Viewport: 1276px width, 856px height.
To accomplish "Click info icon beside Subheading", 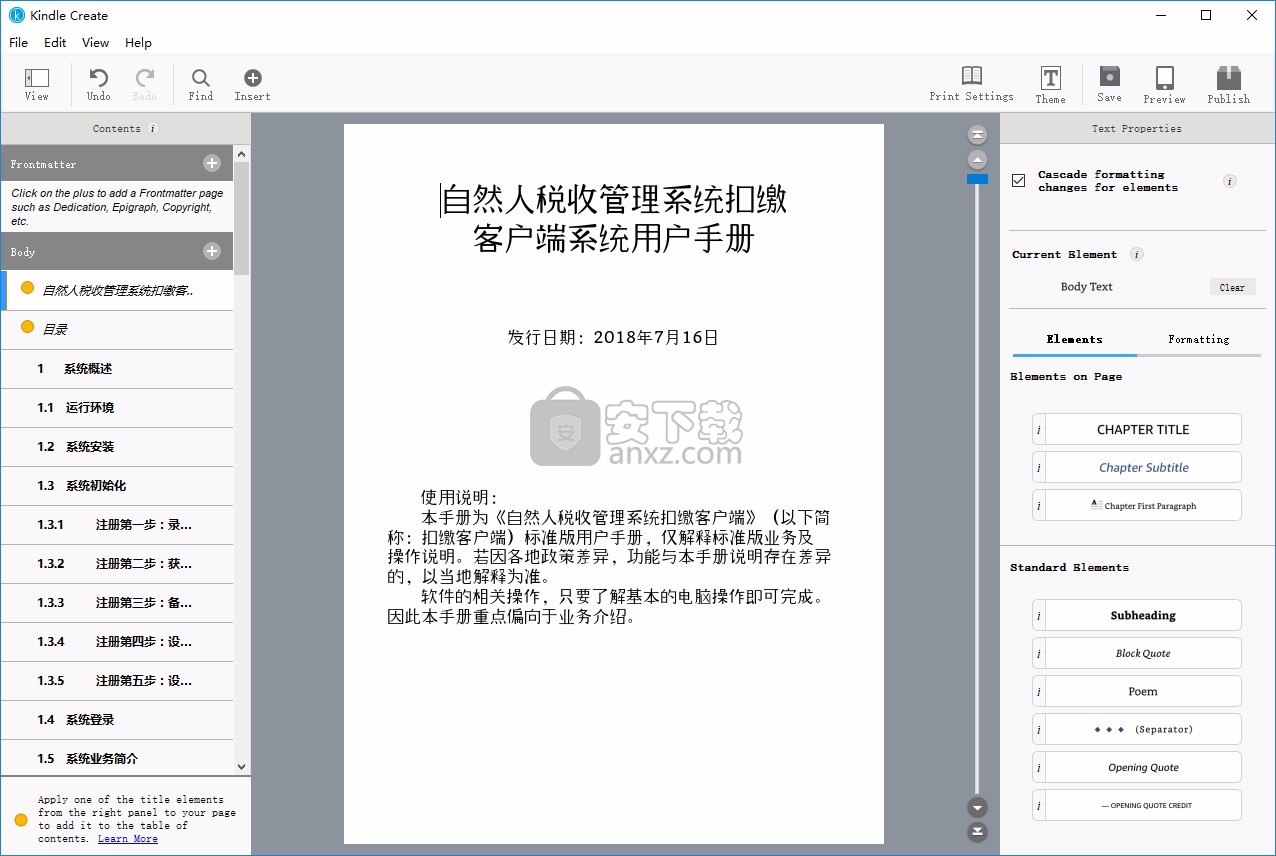I will [1039, 615].
